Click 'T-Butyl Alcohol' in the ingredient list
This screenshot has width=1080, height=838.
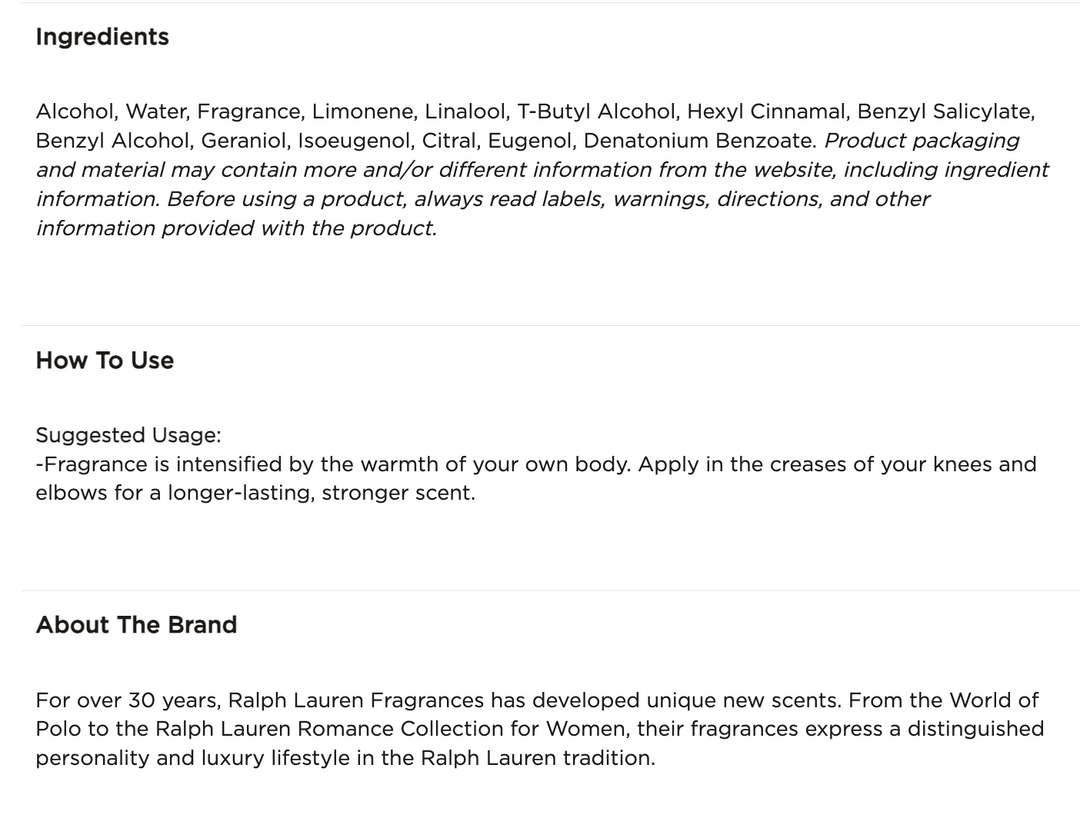point(596,112)
